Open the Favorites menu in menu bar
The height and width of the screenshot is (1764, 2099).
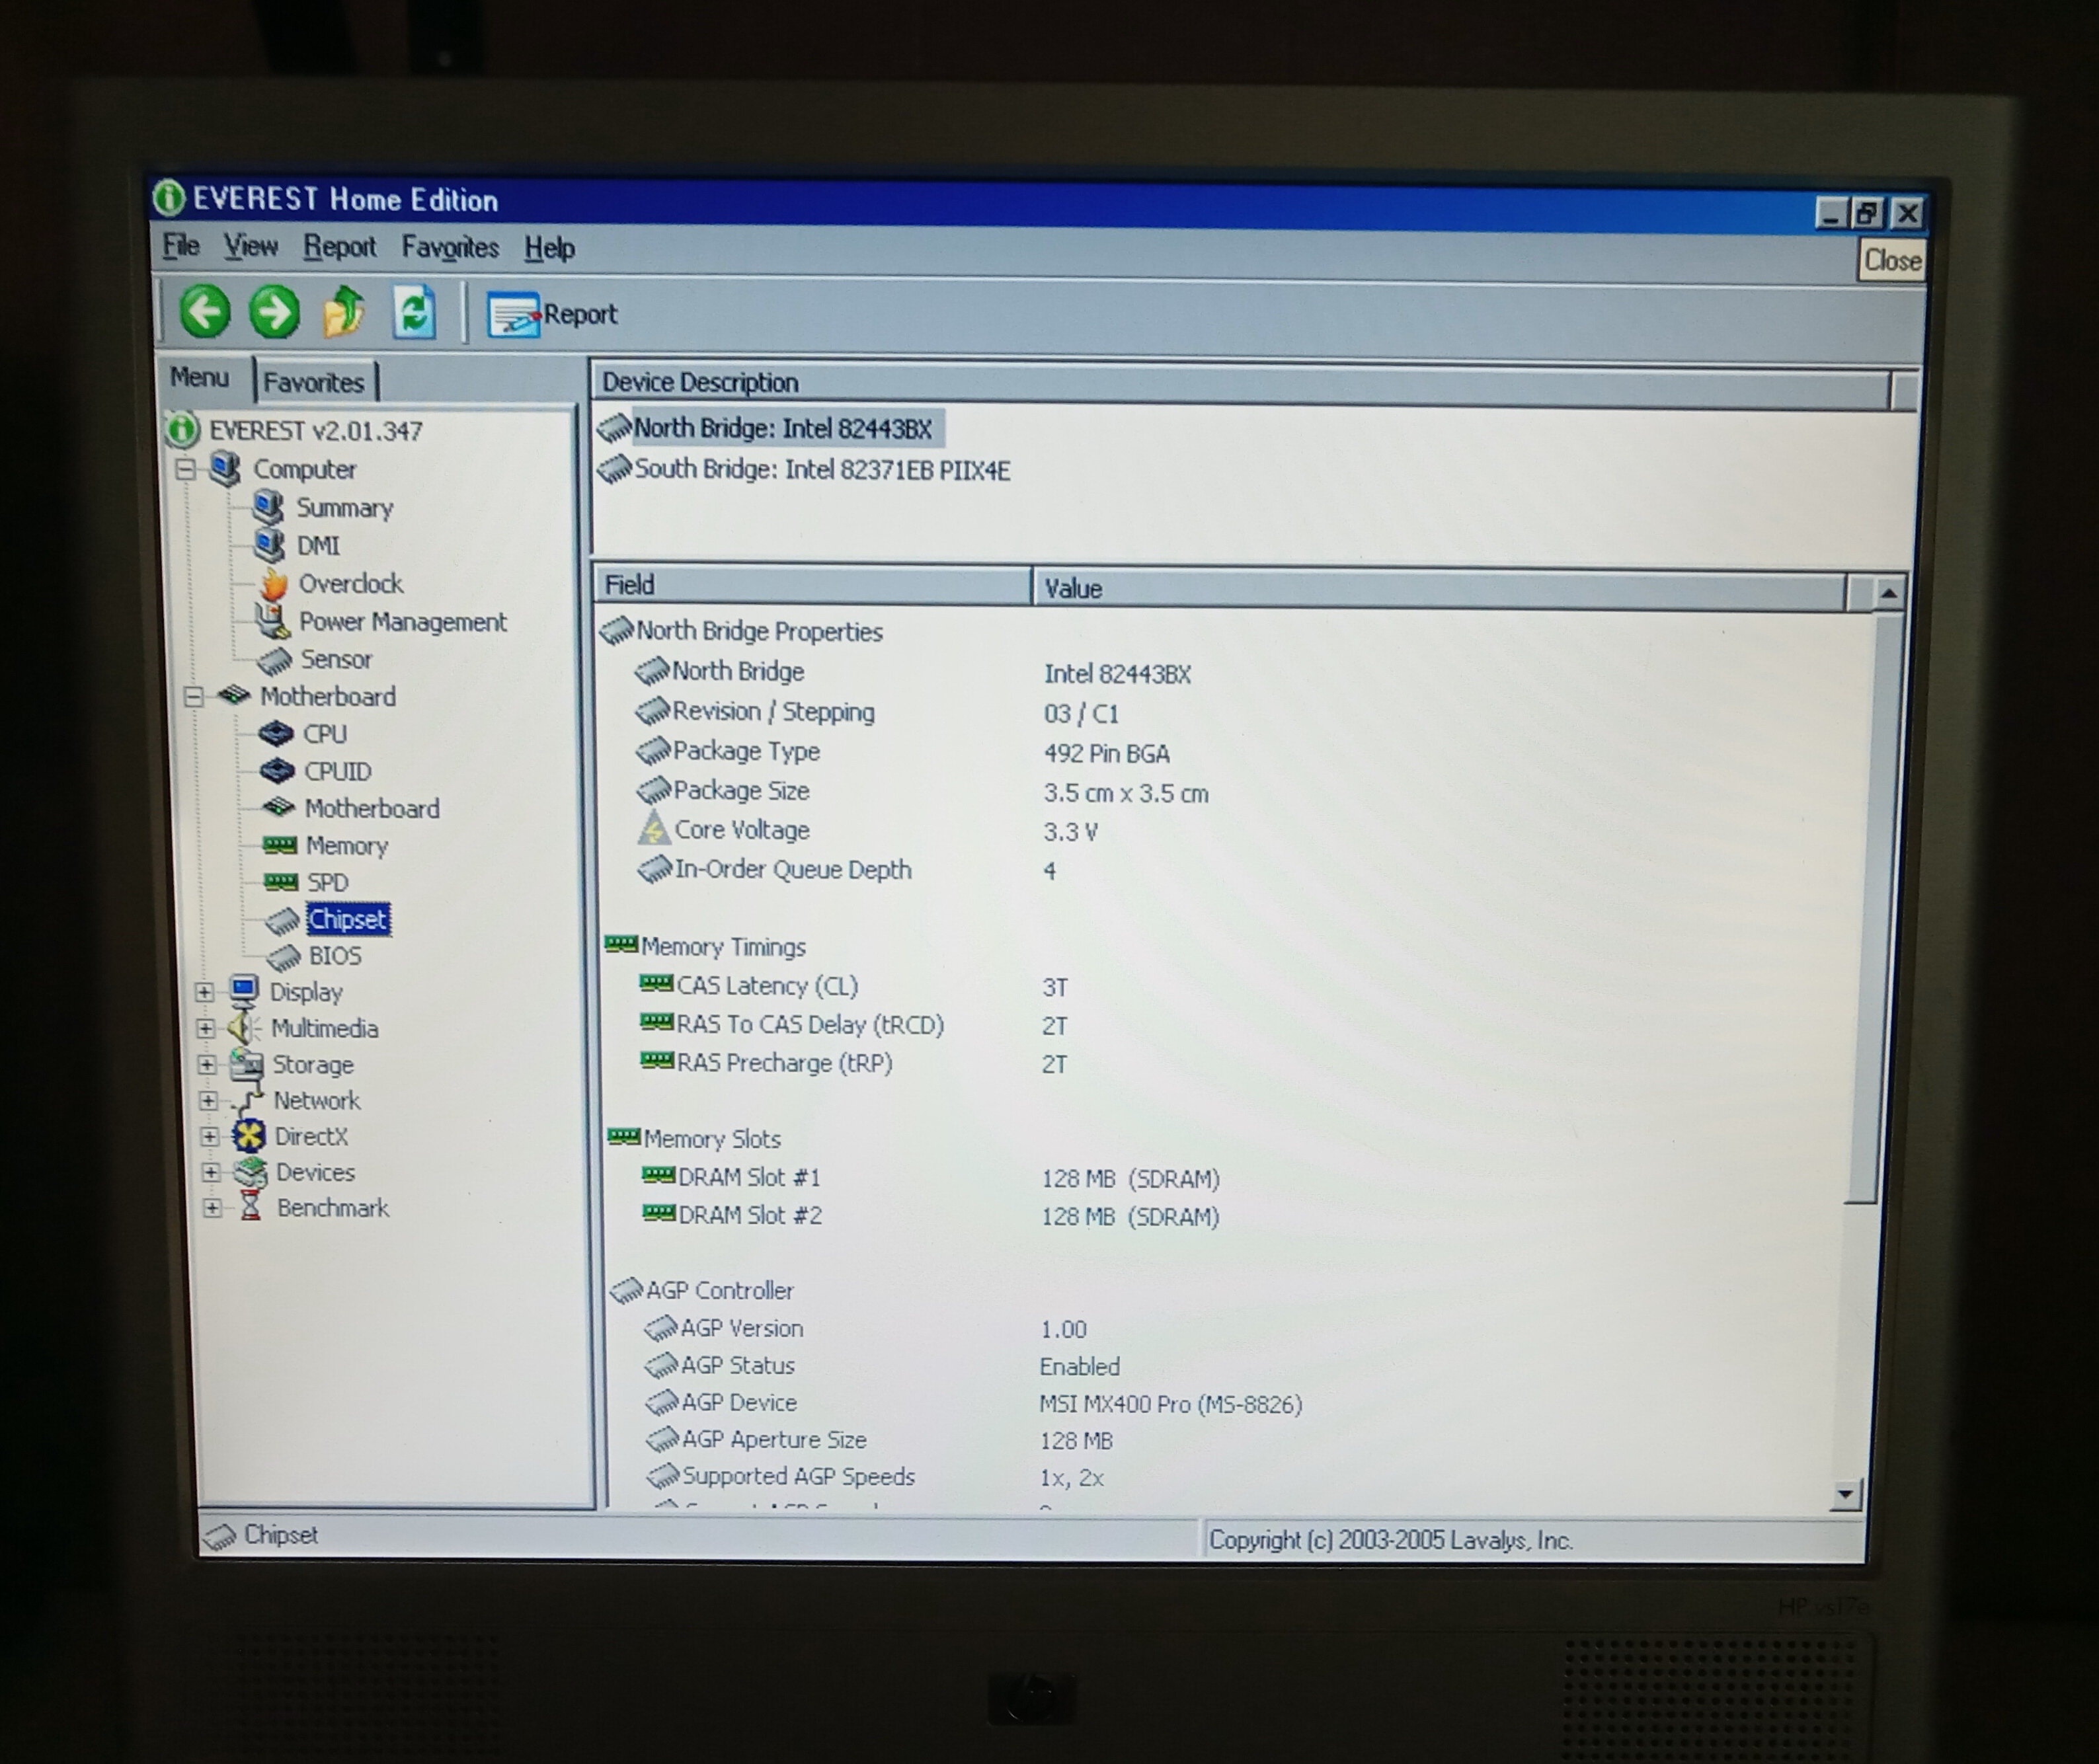coord(450,247)
